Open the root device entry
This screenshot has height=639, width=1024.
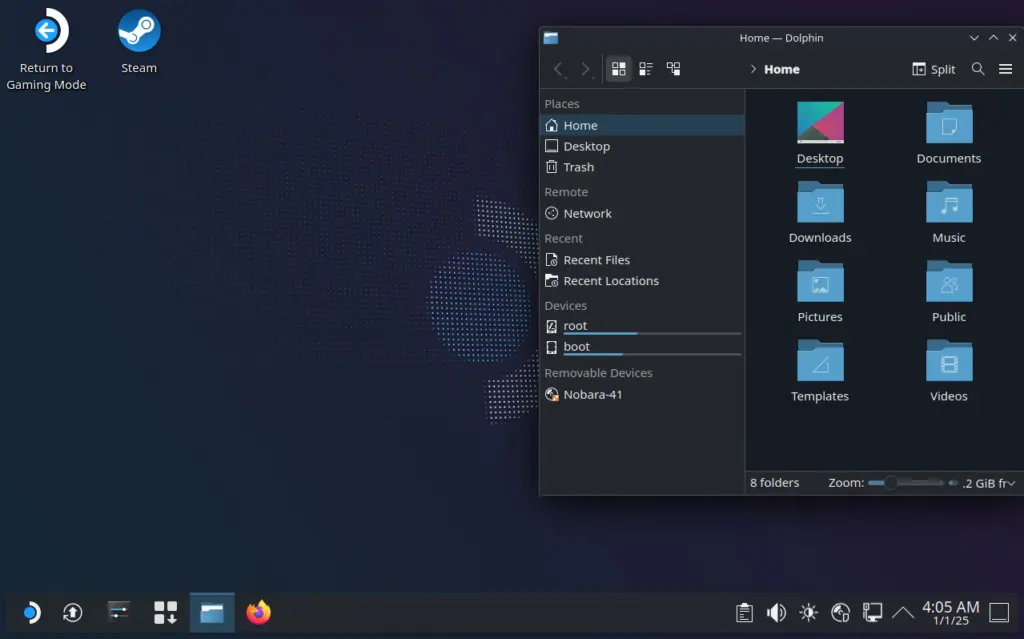(575, 326)
